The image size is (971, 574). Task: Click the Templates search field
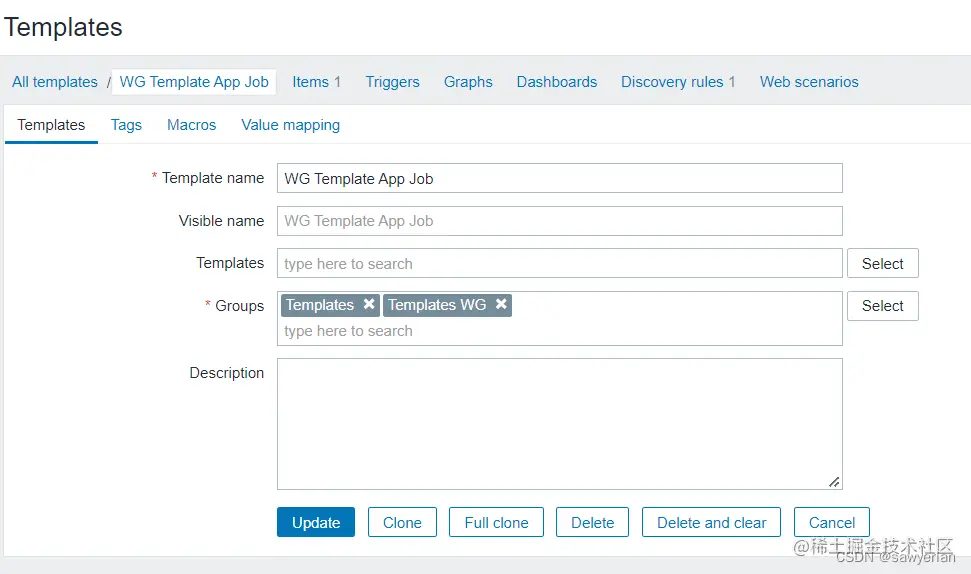560,263
